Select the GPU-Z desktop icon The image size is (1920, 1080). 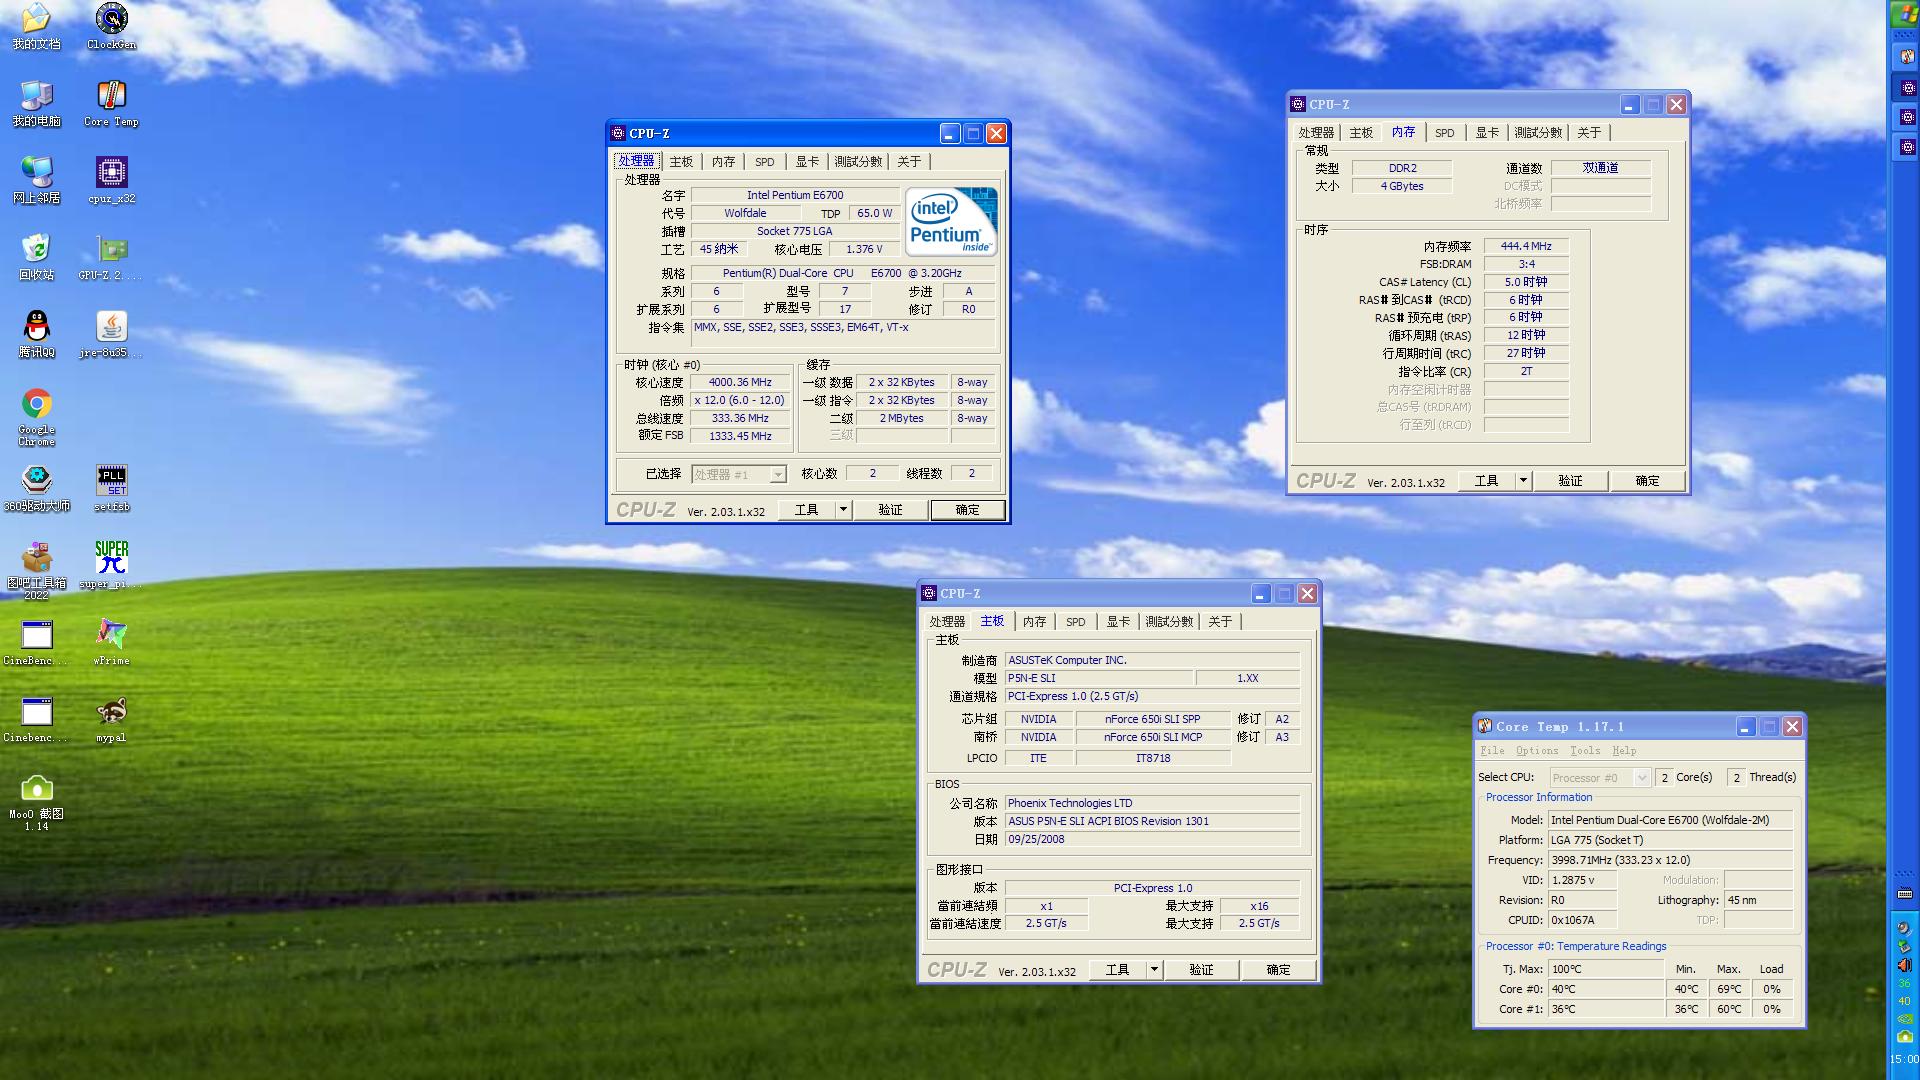click(111, 257)
